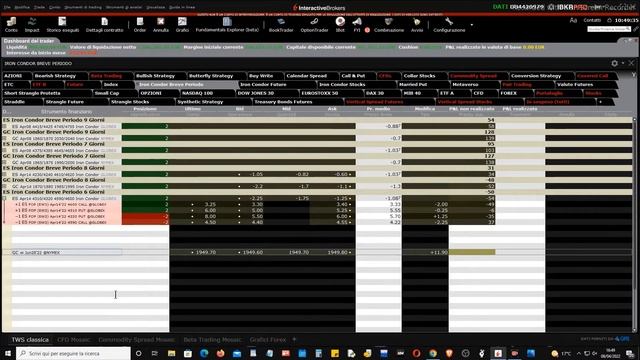
Task: Open Microsoft Edge from taskbar
Action: (204, 353)
